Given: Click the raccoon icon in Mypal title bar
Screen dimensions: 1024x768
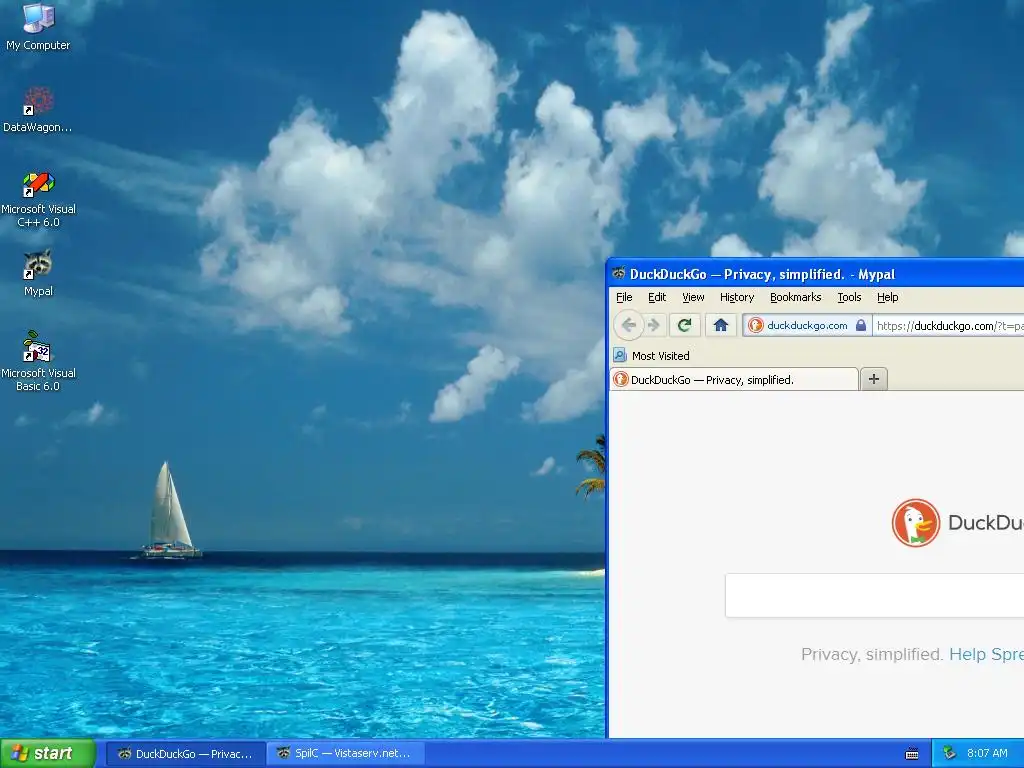Looking at the screenshot, I should (618, 274).
